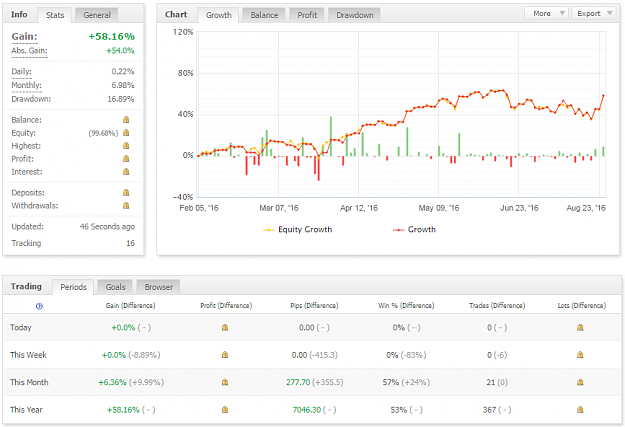This screenshot has height=427, width=625.
Task: Click the Pips (Difference) column header
Action: 314,306
